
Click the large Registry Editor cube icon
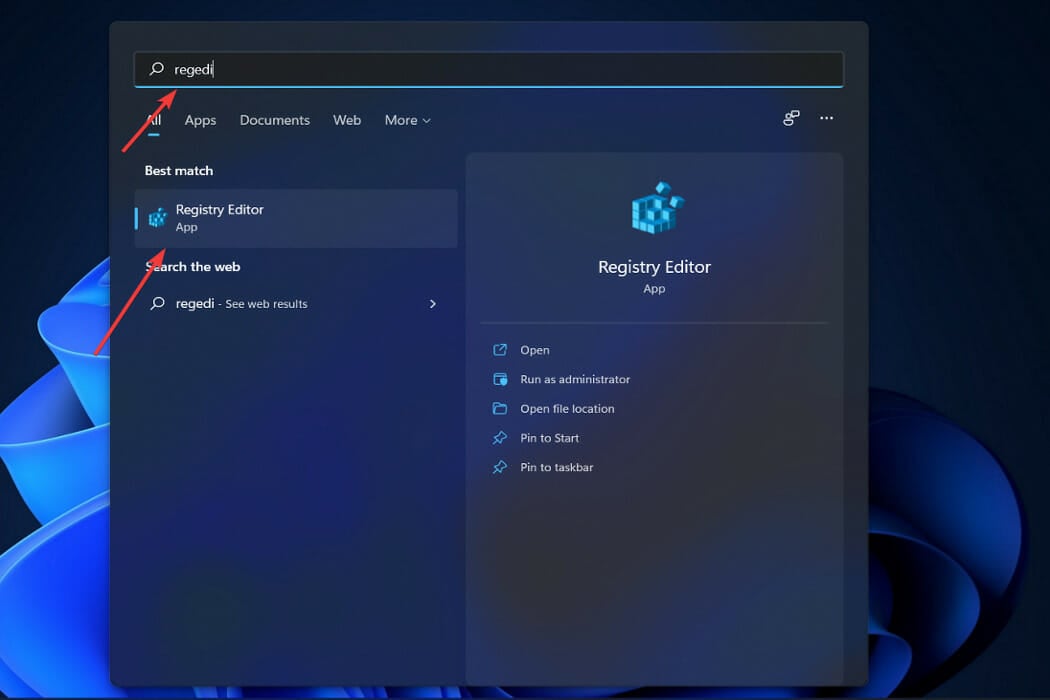tap(657, 208)
